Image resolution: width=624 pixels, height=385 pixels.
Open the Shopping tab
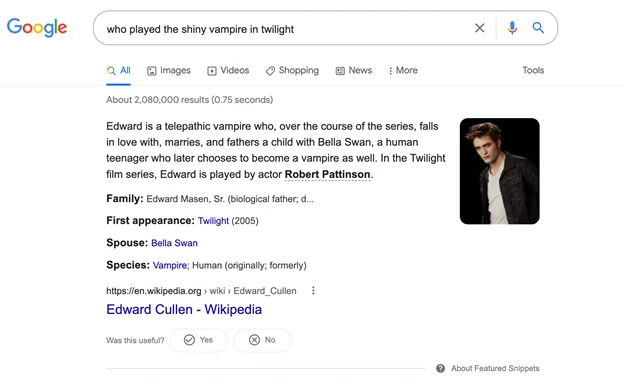click(x=292, y=70)
